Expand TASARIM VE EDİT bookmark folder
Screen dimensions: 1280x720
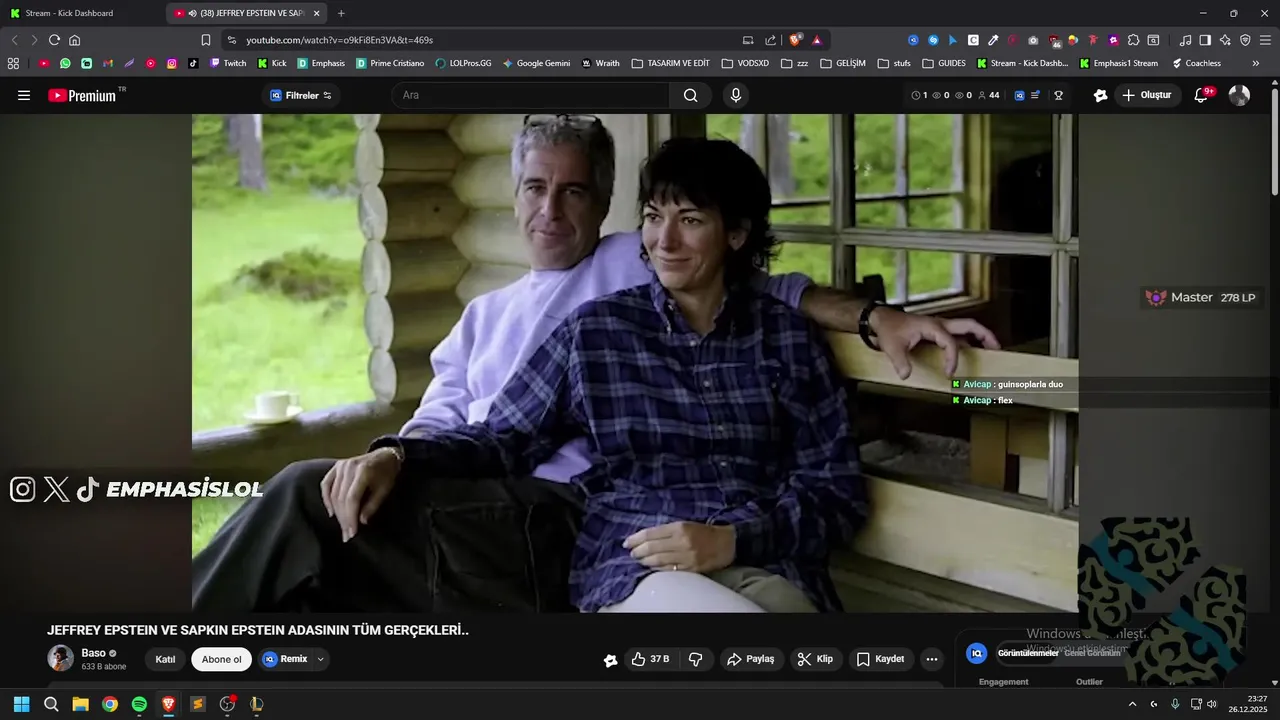click(x=671, y=63)
